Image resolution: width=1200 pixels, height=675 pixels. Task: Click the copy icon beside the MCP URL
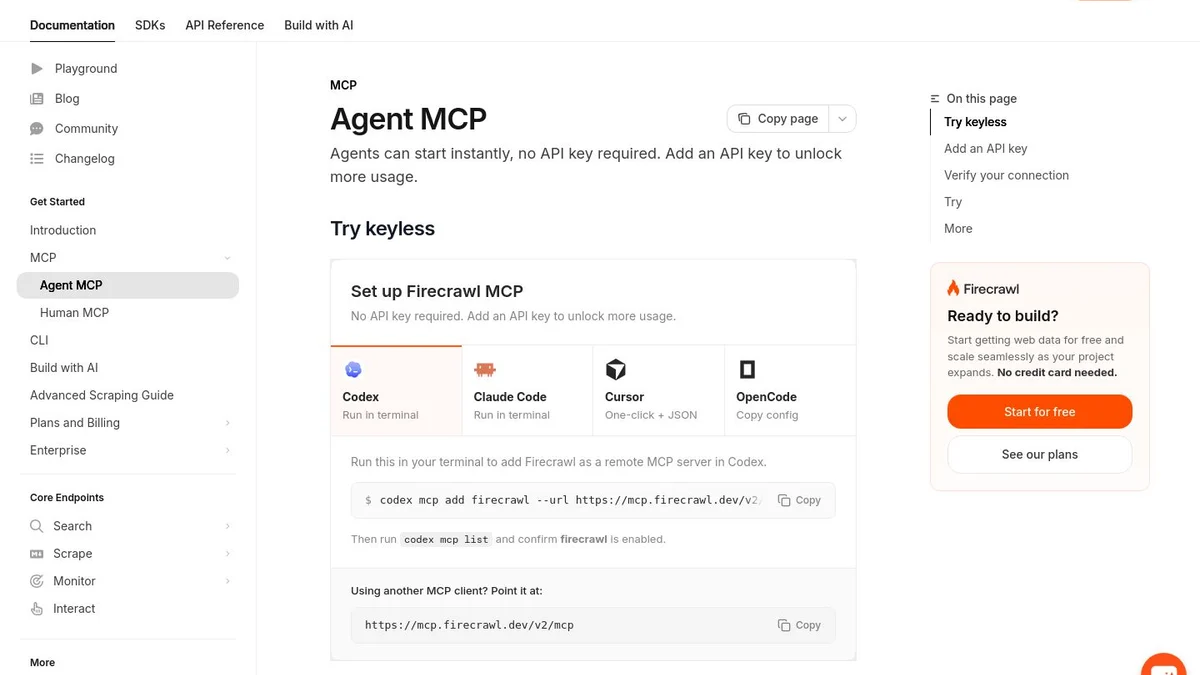pyautogui.click(x=784, y=625)
